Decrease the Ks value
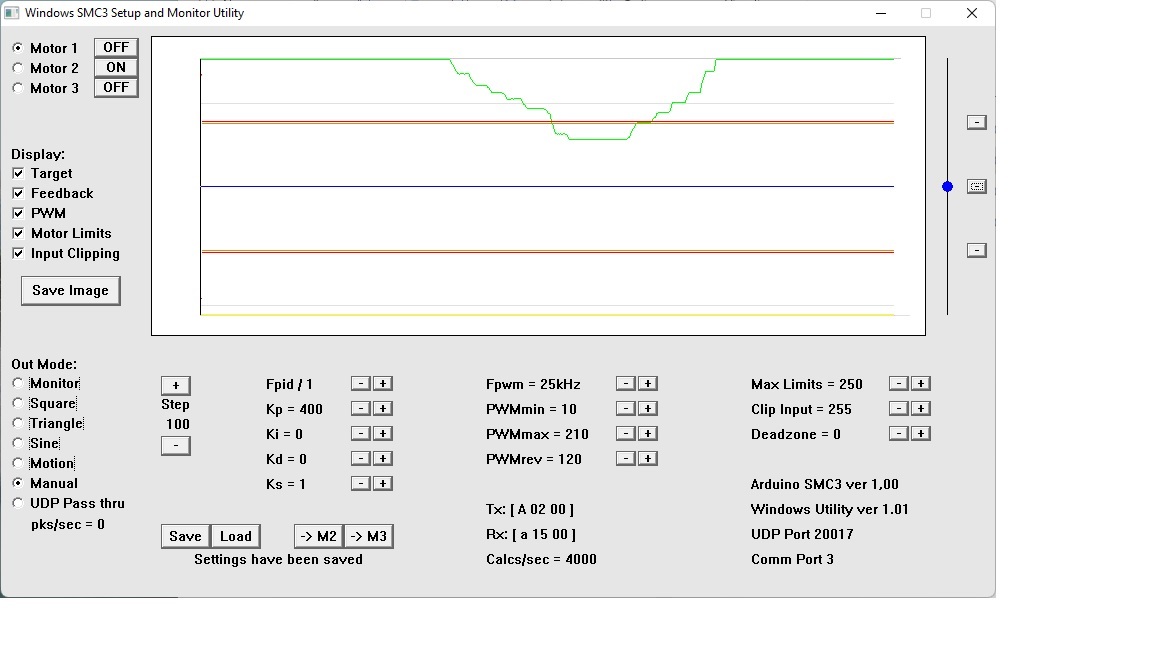The width and height of the screenshot is (1152, 648). [x=361, y=483]
